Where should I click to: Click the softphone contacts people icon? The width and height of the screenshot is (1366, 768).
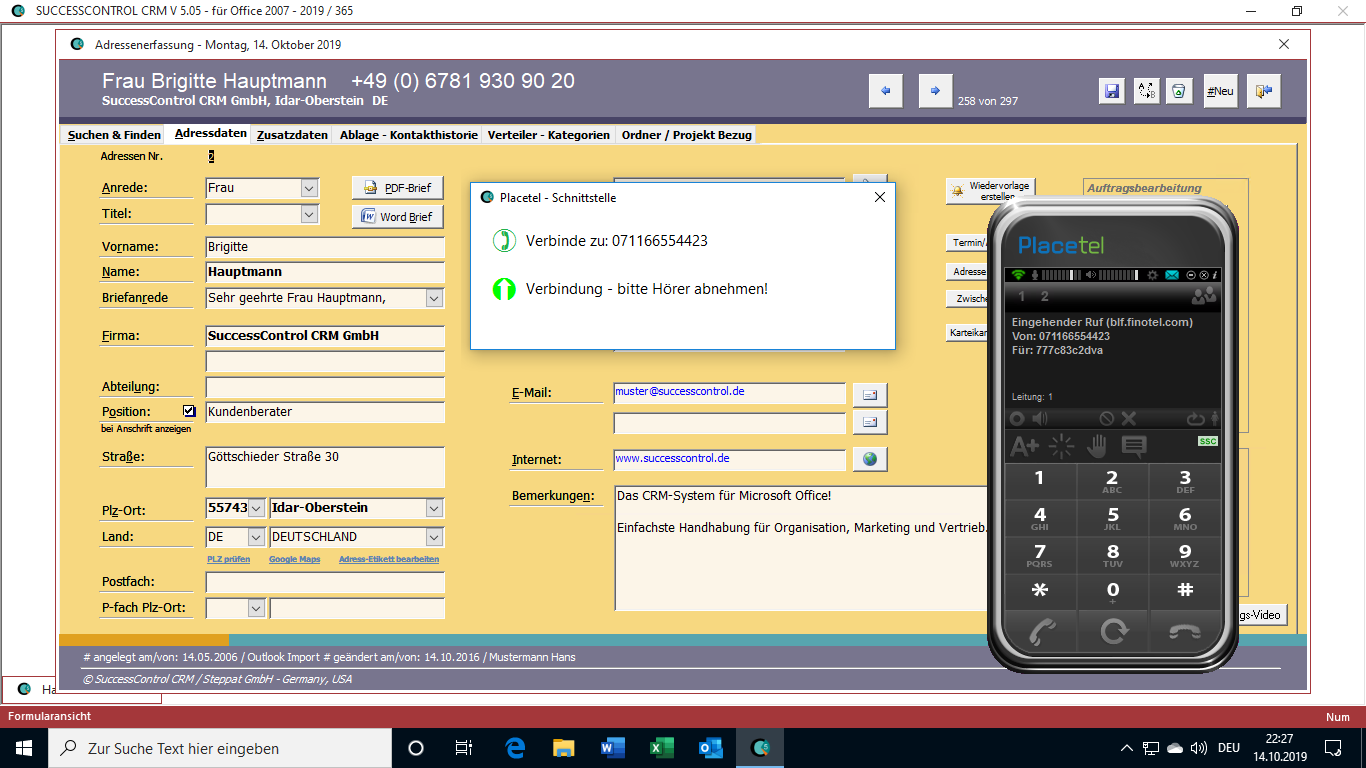pos(1204,296)
